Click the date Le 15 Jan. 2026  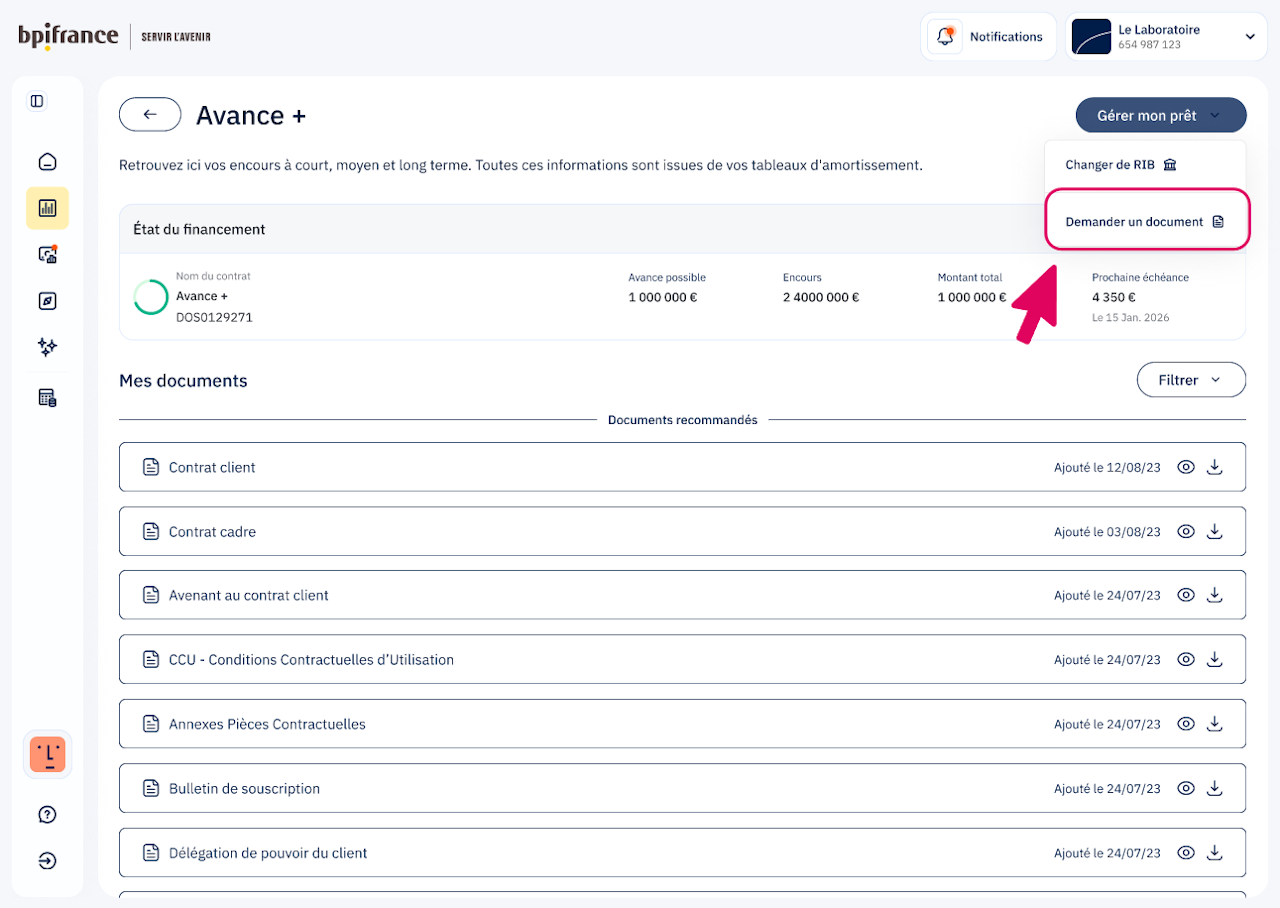(1131, 318)
